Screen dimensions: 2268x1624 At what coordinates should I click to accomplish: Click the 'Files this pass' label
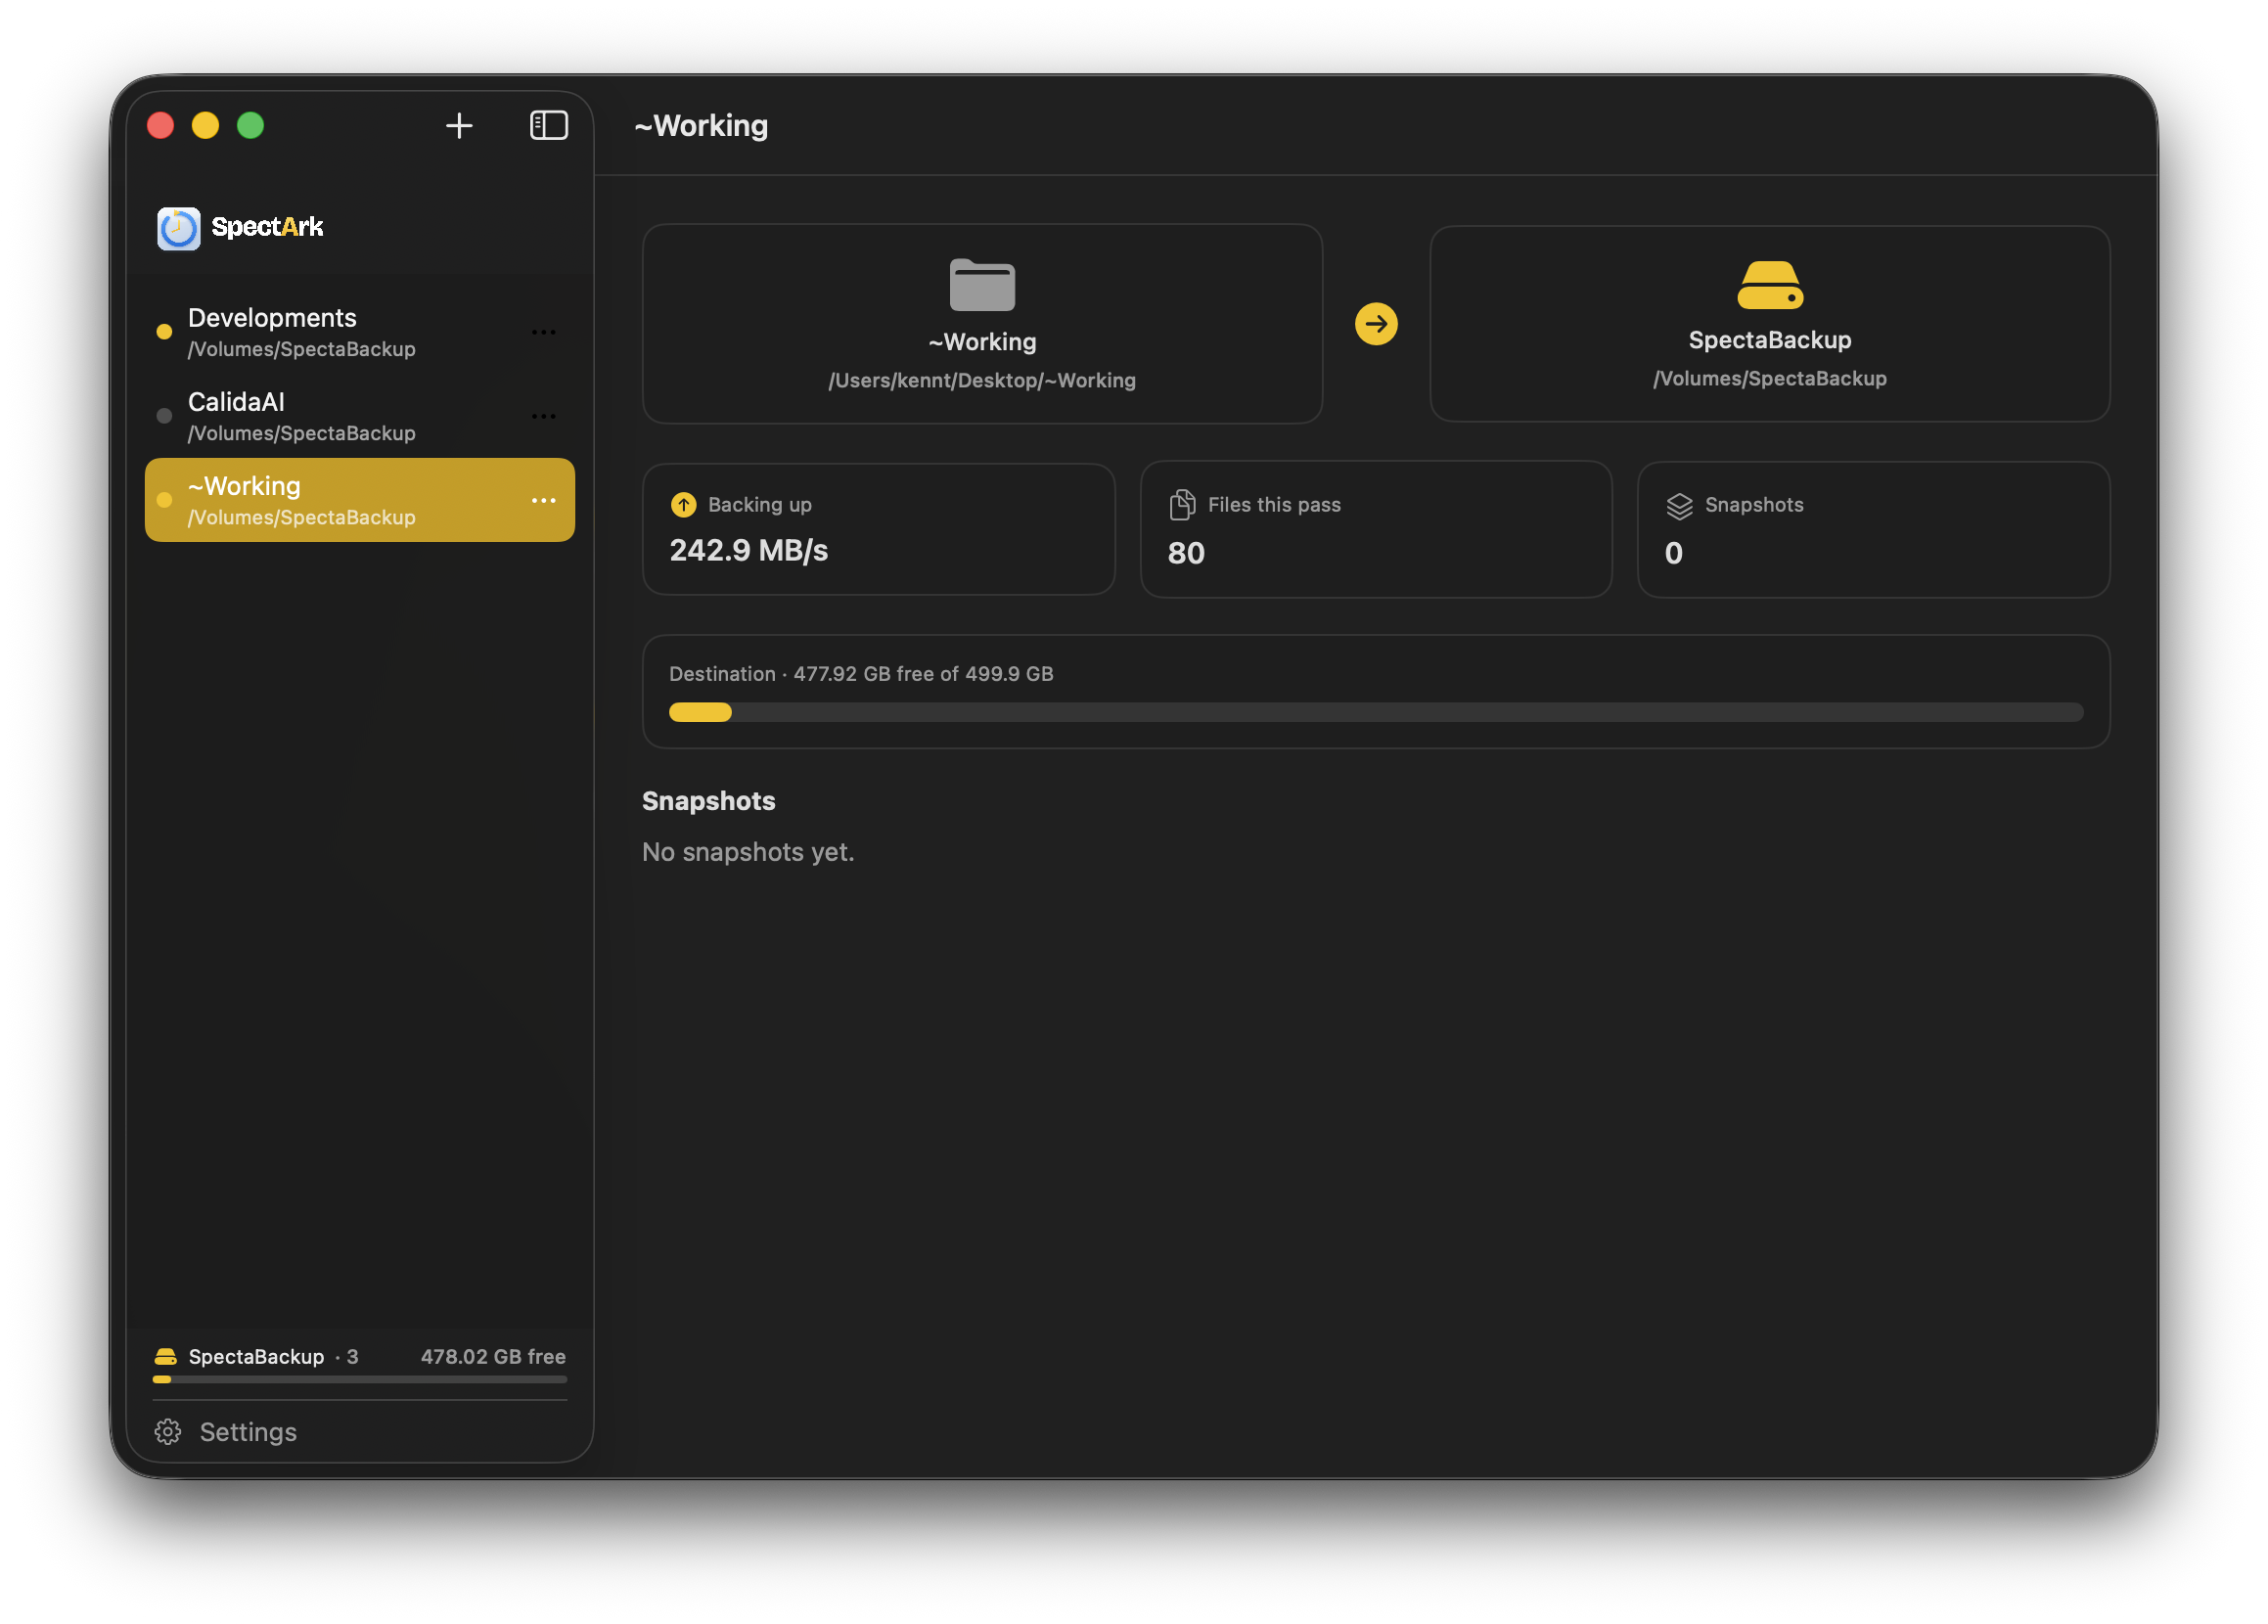(x=1274, y=505)
